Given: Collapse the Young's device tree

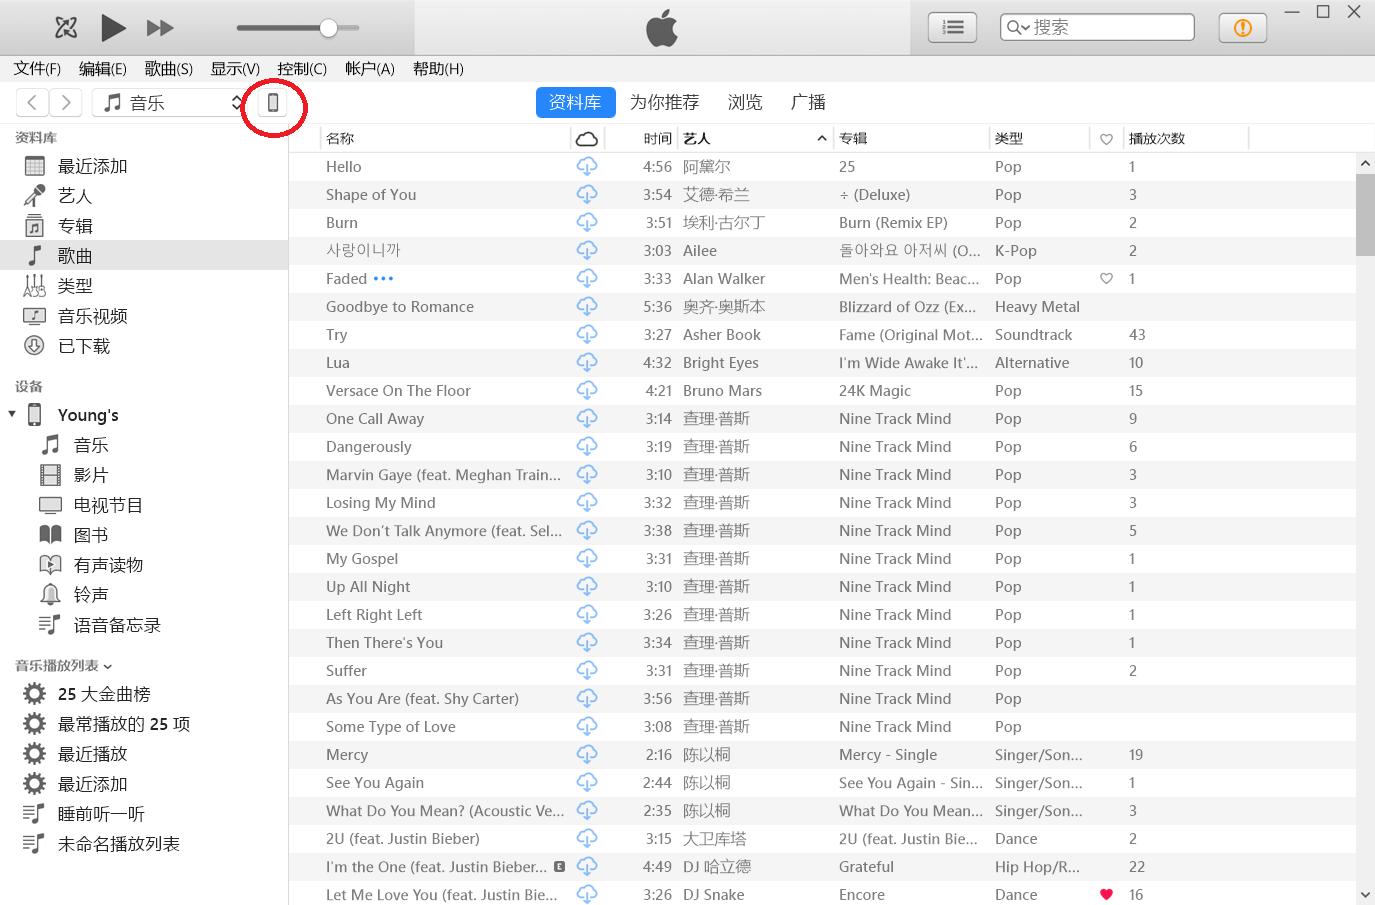Looking at the screenshot, I should (x=12, y=414).
